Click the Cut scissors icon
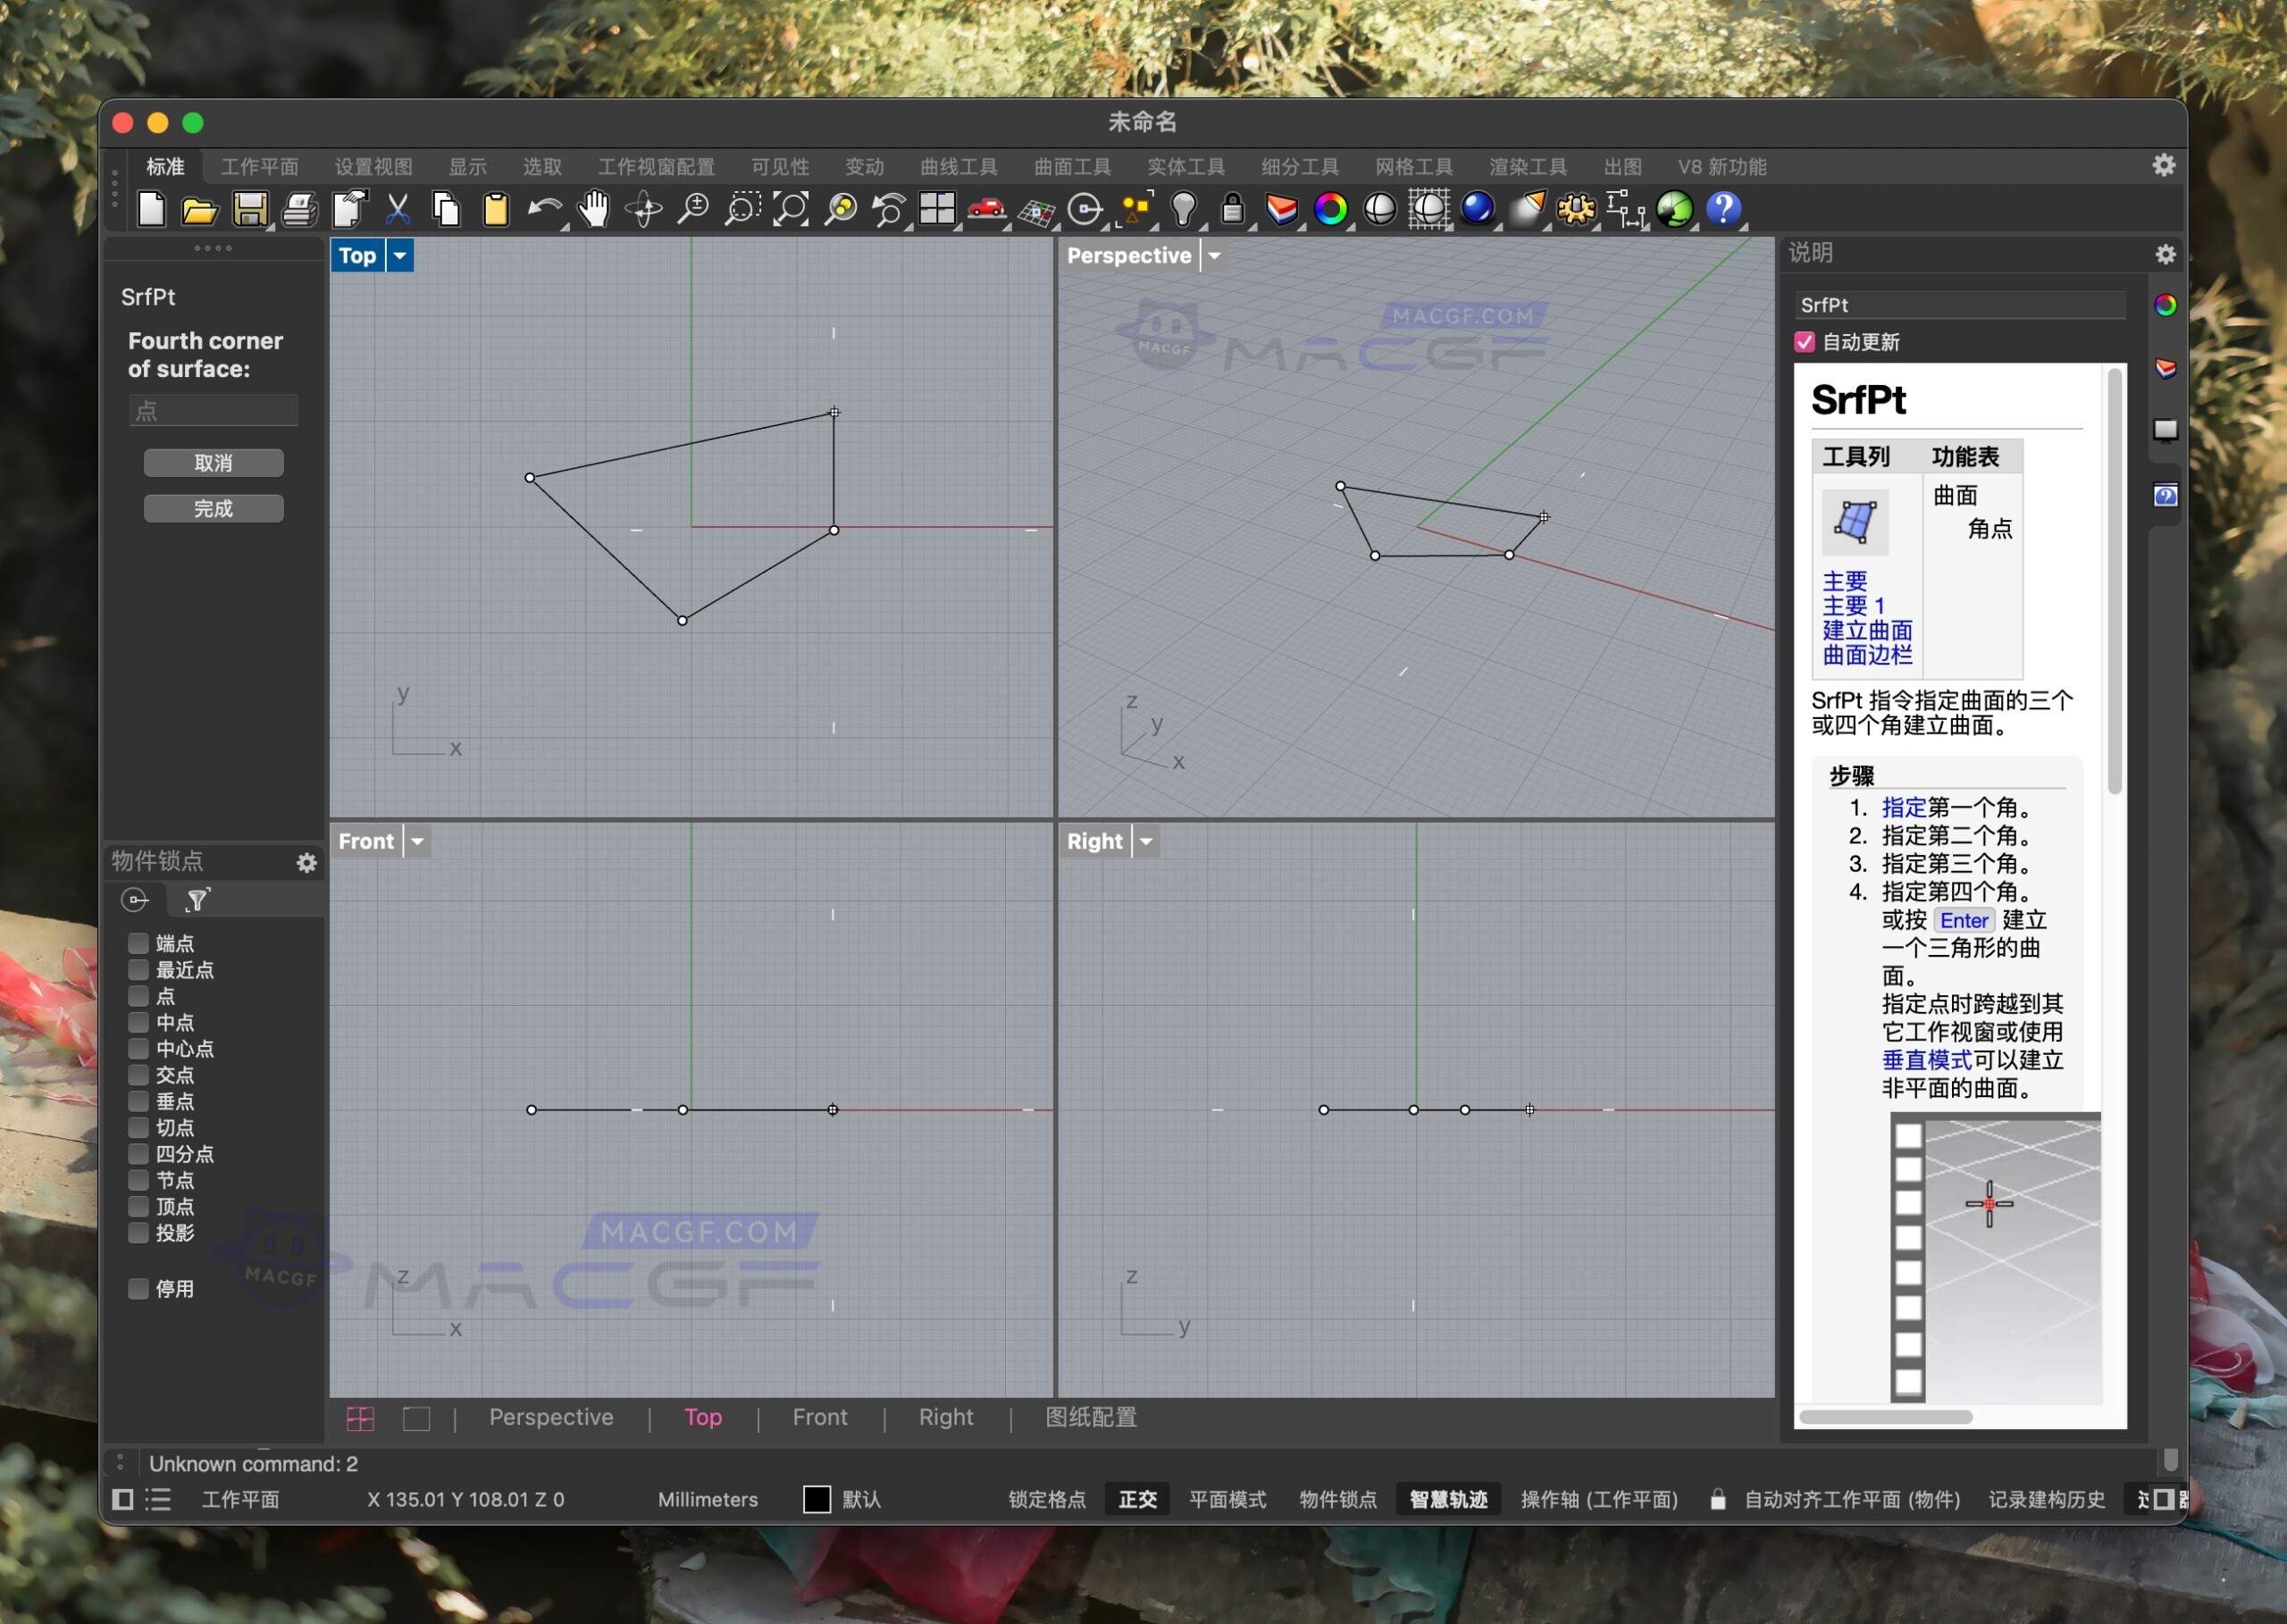Screen dimensions: 2287x1624 point(397,209)
